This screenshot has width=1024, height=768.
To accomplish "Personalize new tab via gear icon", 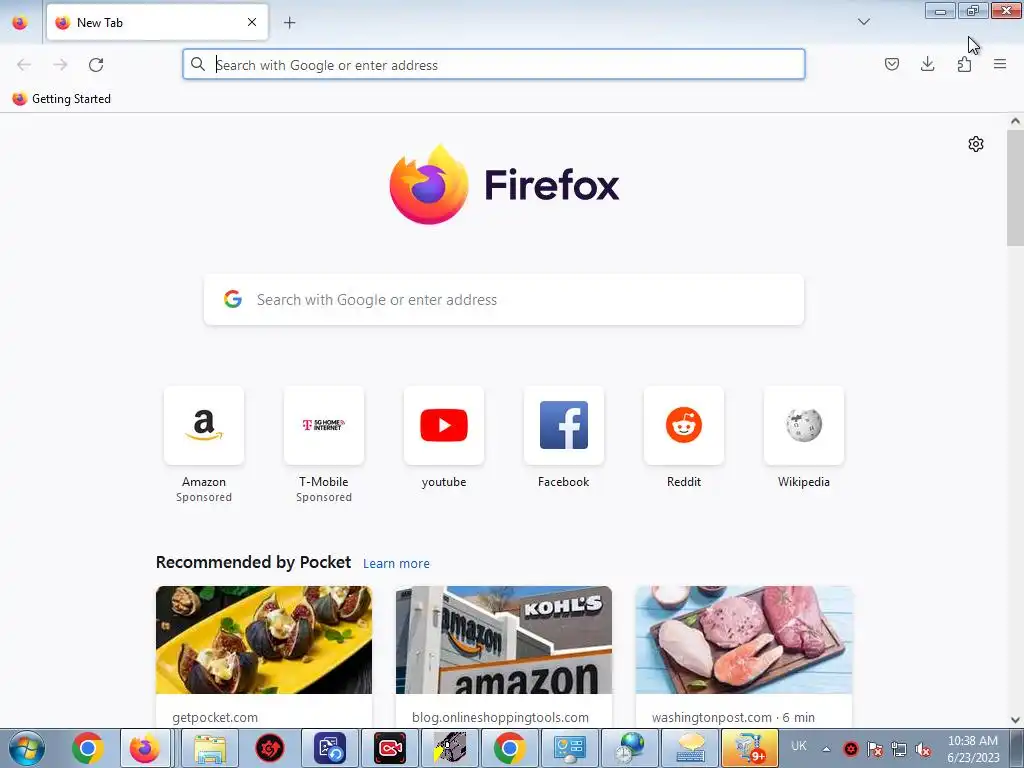I will click(976, 144).
